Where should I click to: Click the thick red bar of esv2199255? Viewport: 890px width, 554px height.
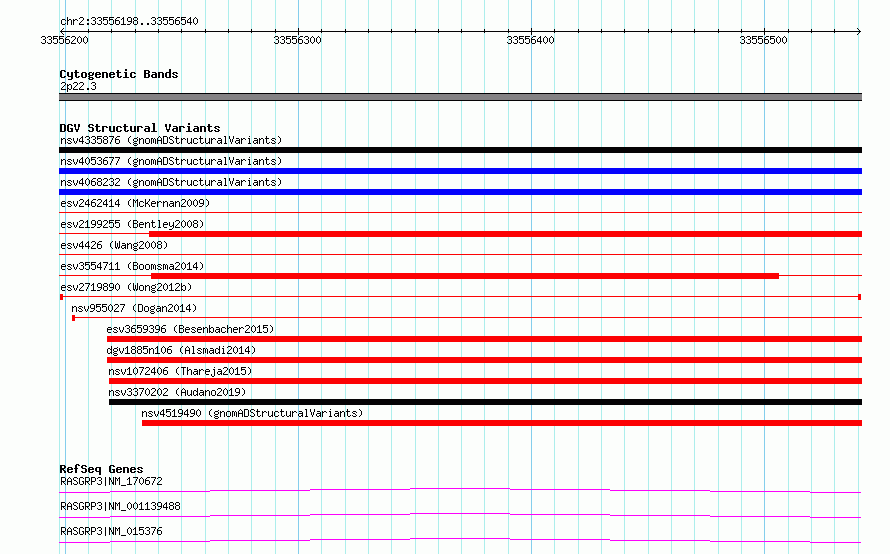(x=506, y=234)
